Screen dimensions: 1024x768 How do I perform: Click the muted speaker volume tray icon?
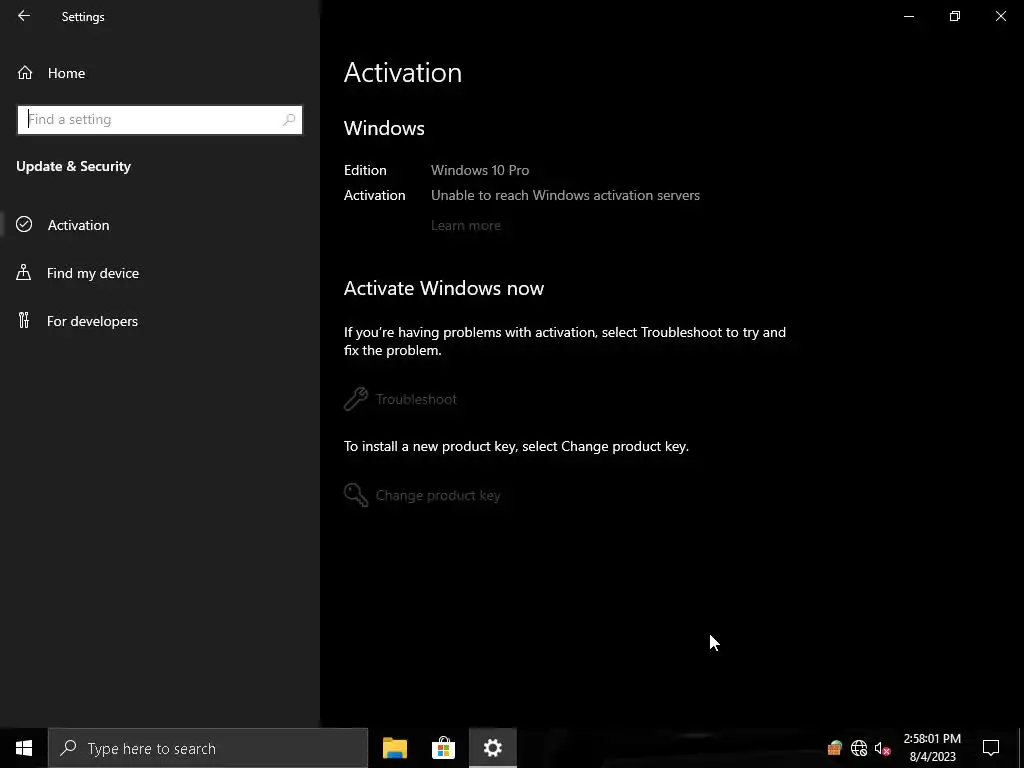point(882,748)
